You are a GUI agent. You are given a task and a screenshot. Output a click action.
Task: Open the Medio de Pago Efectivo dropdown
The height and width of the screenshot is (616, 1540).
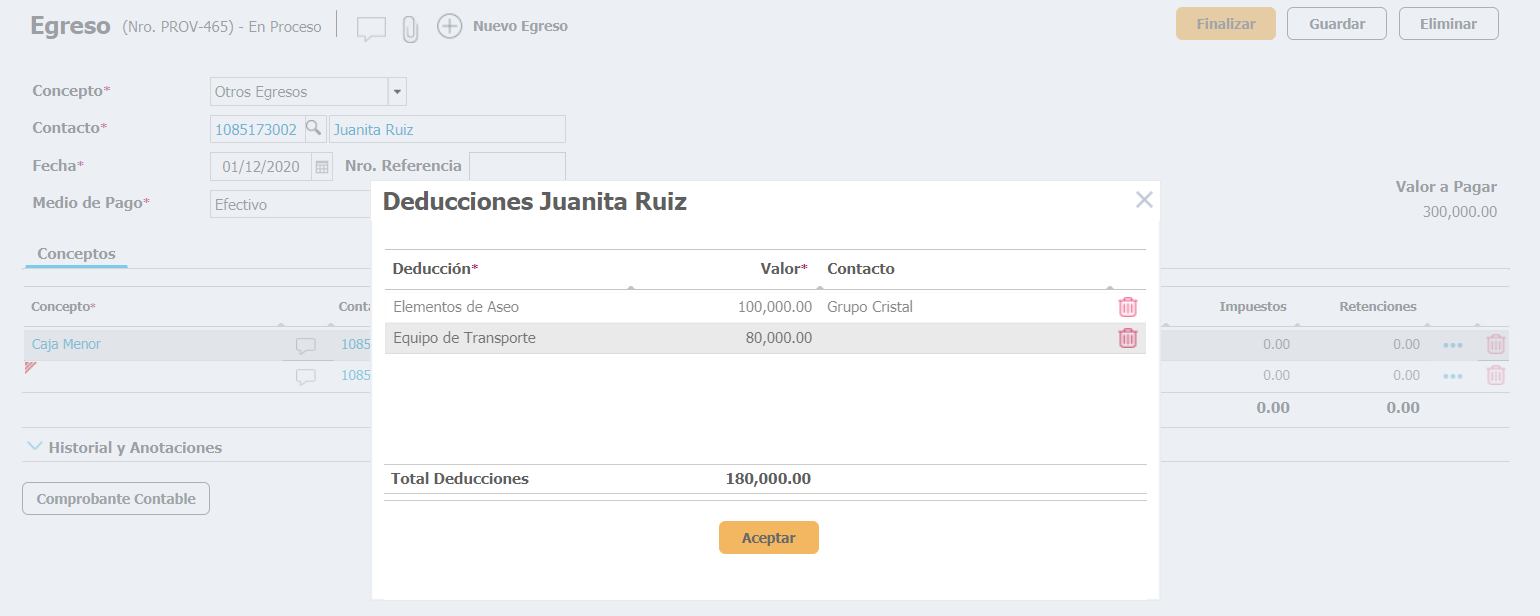pos(290,204)
